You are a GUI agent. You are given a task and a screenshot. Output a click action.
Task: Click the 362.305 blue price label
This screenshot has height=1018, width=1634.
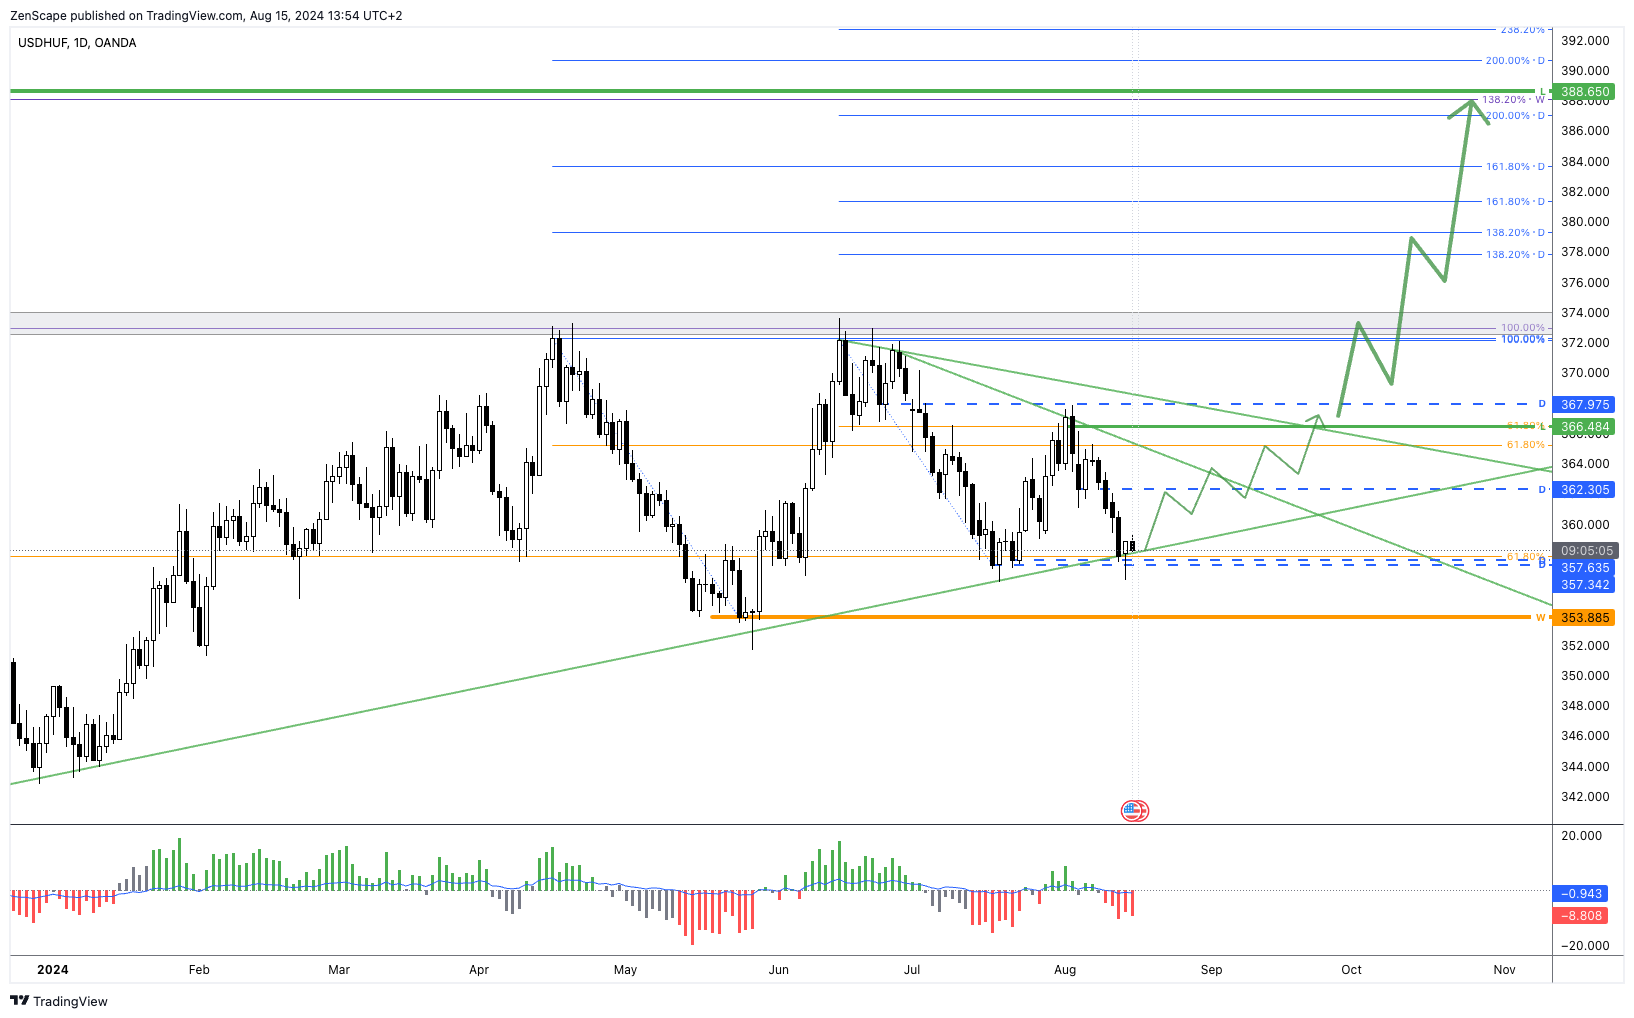1585,490
